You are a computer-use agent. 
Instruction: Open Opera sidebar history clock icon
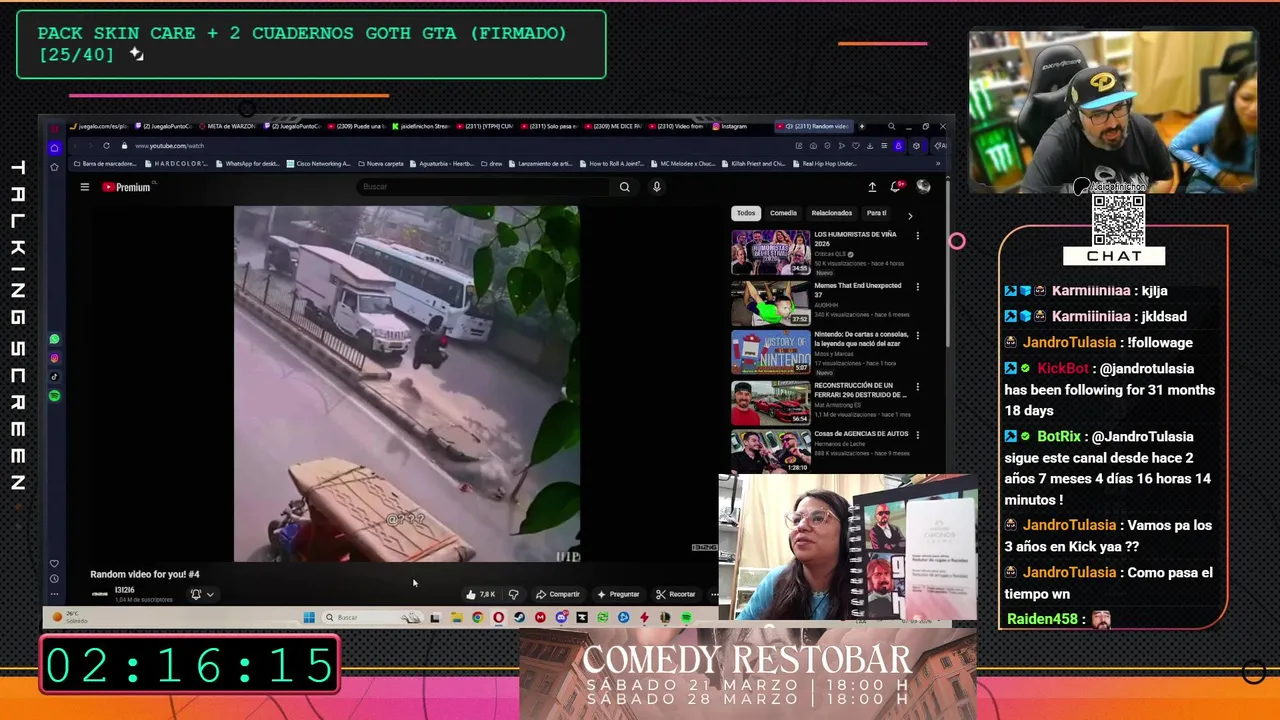[x=54, y=578]
